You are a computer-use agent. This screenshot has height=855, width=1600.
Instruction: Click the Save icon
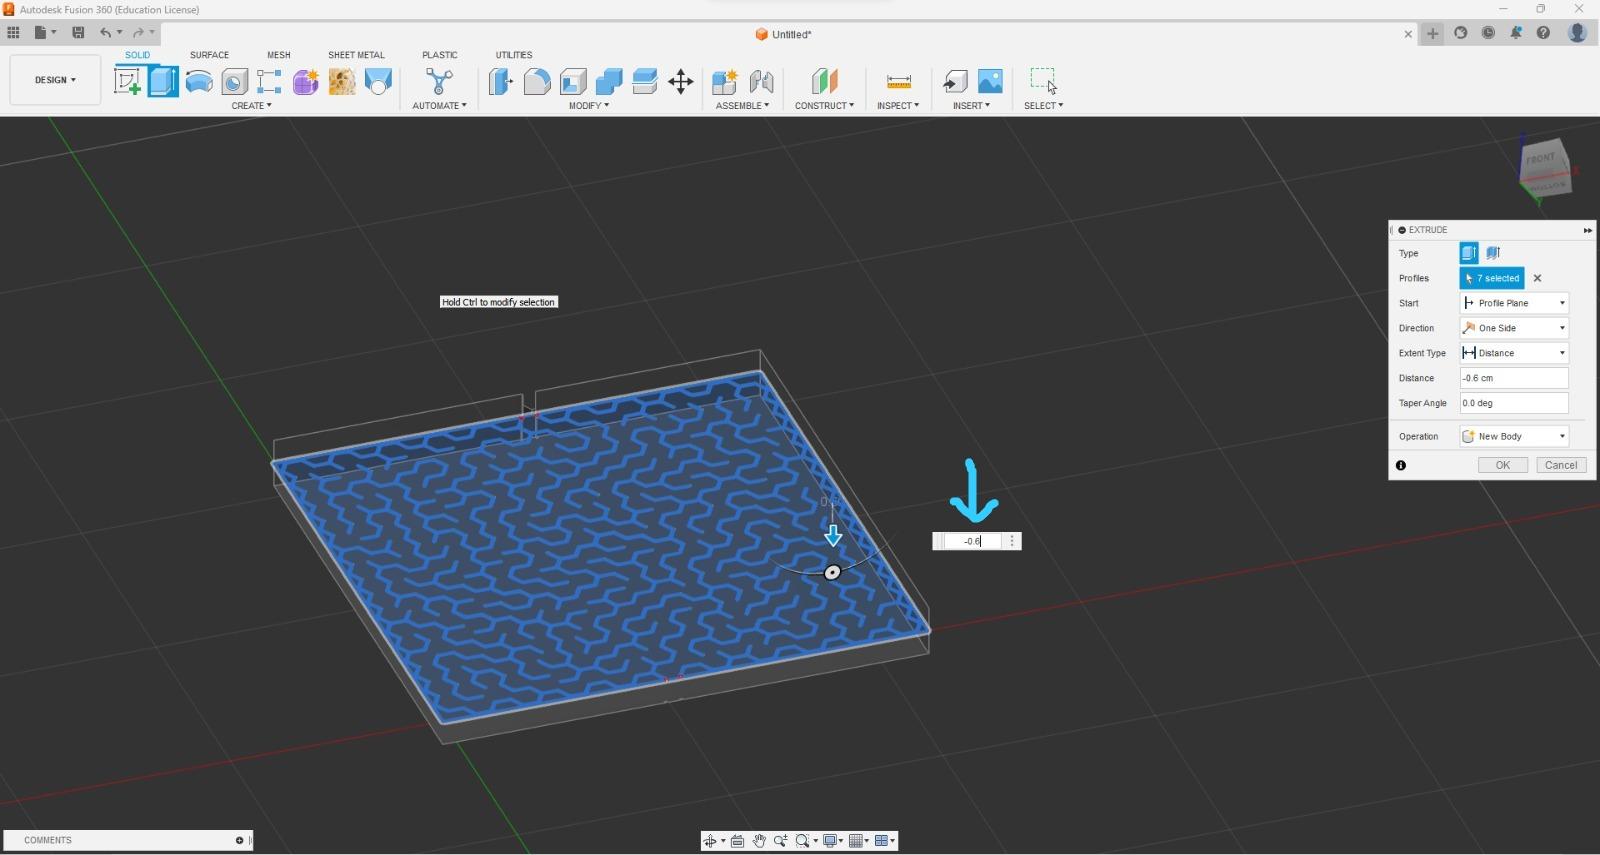(78, 32)
